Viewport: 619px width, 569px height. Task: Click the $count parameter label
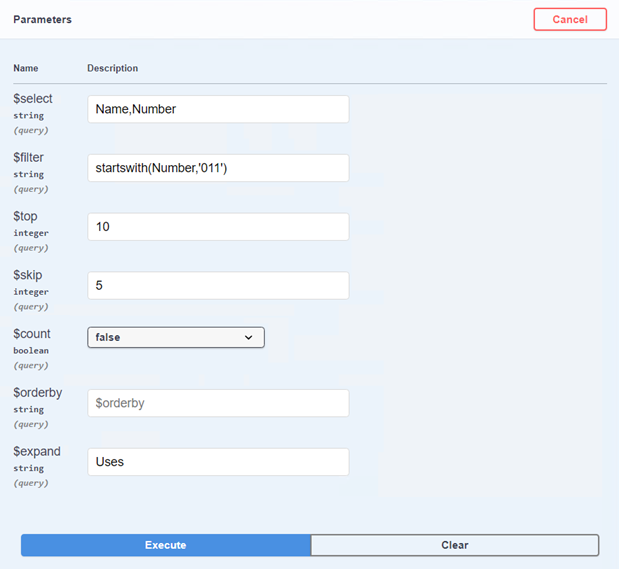[32, 334]
